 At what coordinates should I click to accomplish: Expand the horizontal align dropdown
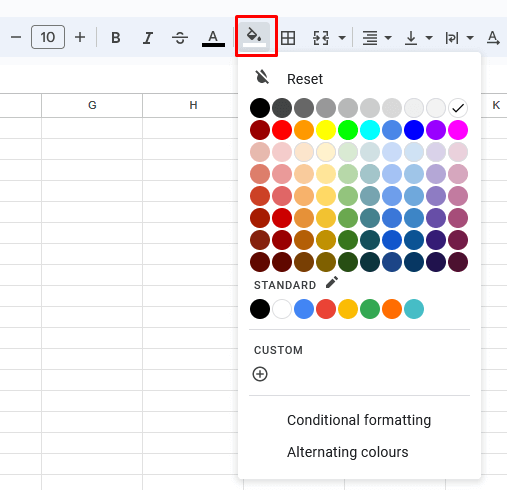(x=388, y=38)
